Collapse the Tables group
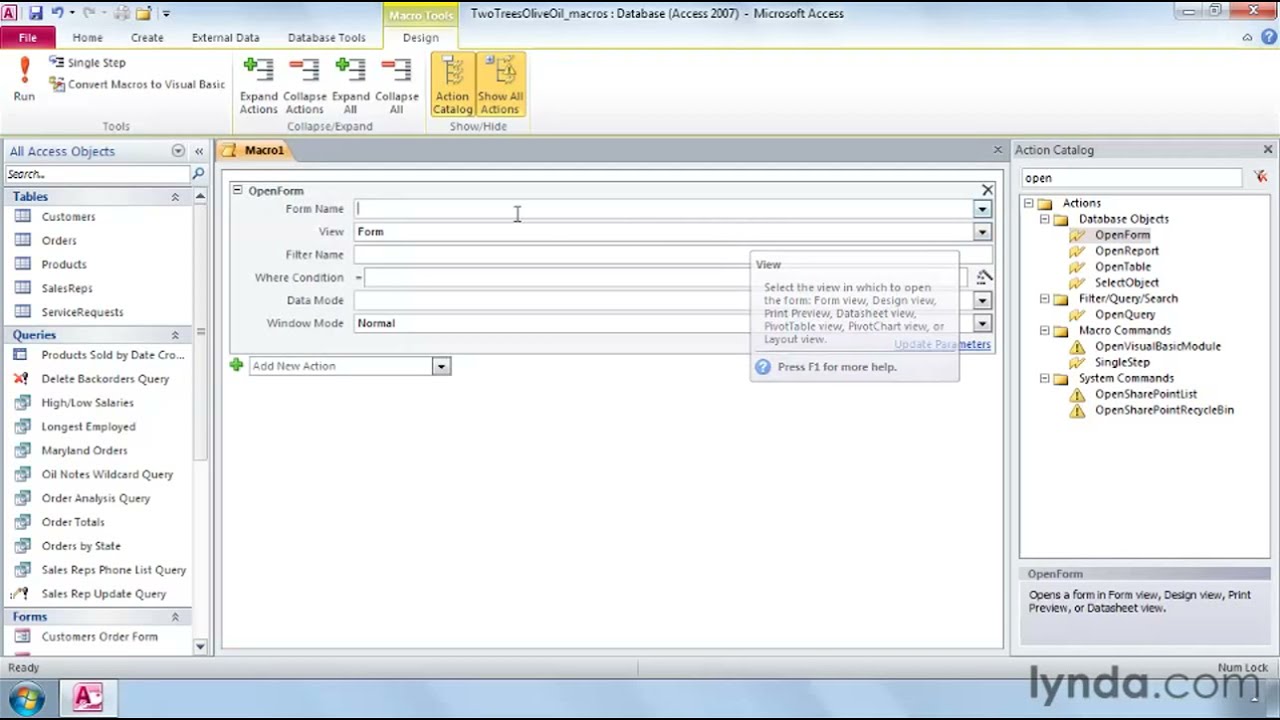 point(175,197)
